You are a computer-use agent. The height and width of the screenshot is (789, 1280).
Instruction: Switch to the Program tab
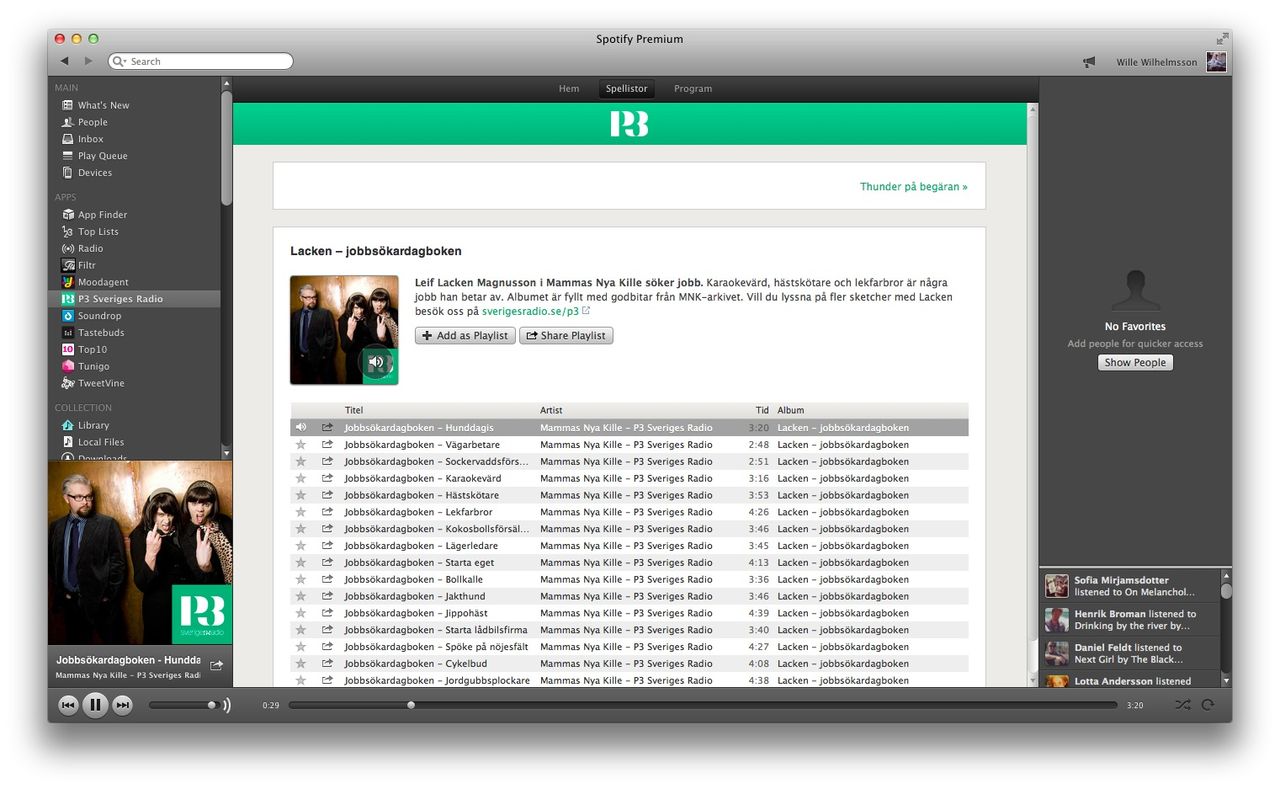click(x=693, y=89)
